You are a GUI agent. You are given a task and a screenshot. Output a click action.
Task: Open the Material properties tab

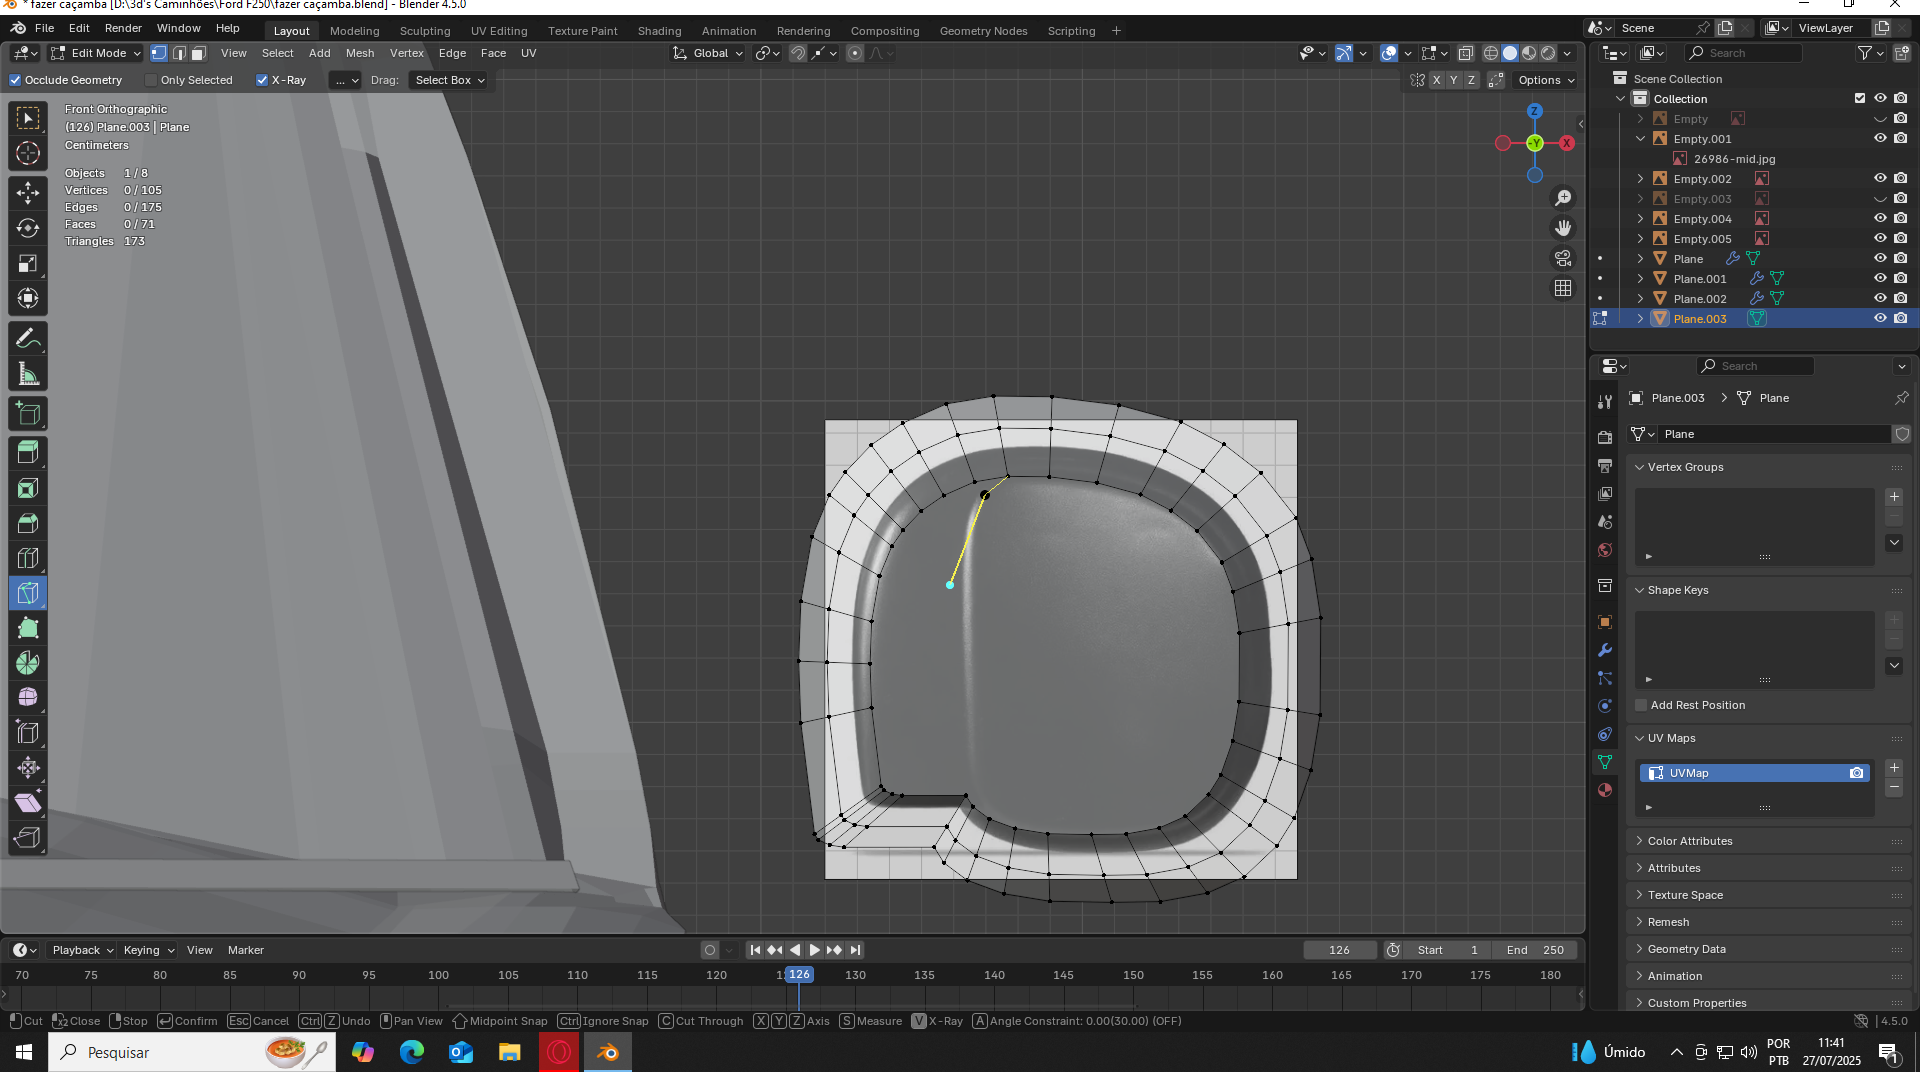tap(1605, 790)
